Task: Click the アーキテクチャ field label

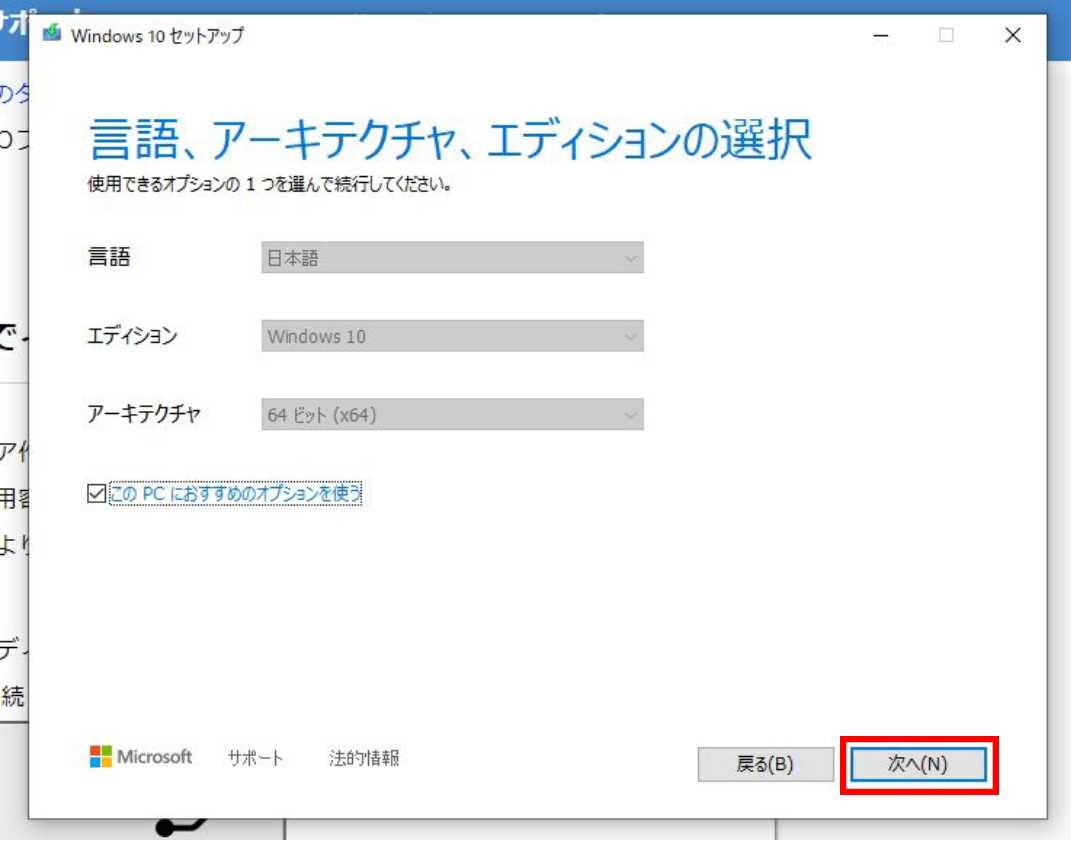Action: [144, 414]
